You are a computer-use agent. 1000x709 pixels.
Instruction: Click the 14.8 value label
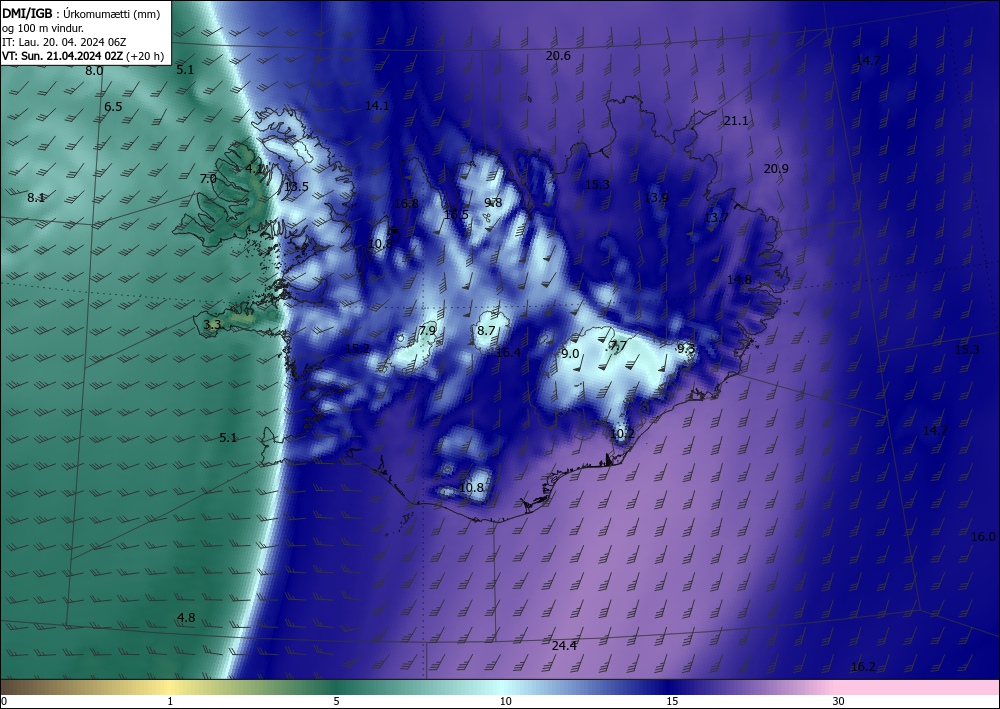739,280
